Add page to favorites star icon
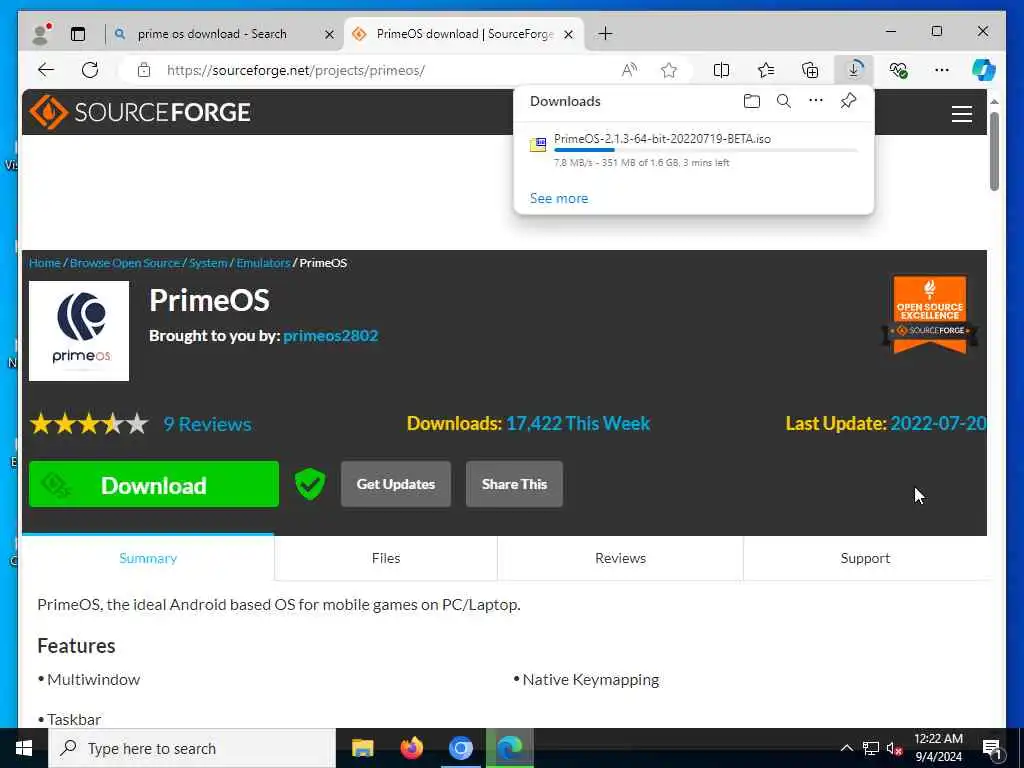The width and height of the screenshot is (1024, 768). tap(669, 70)
